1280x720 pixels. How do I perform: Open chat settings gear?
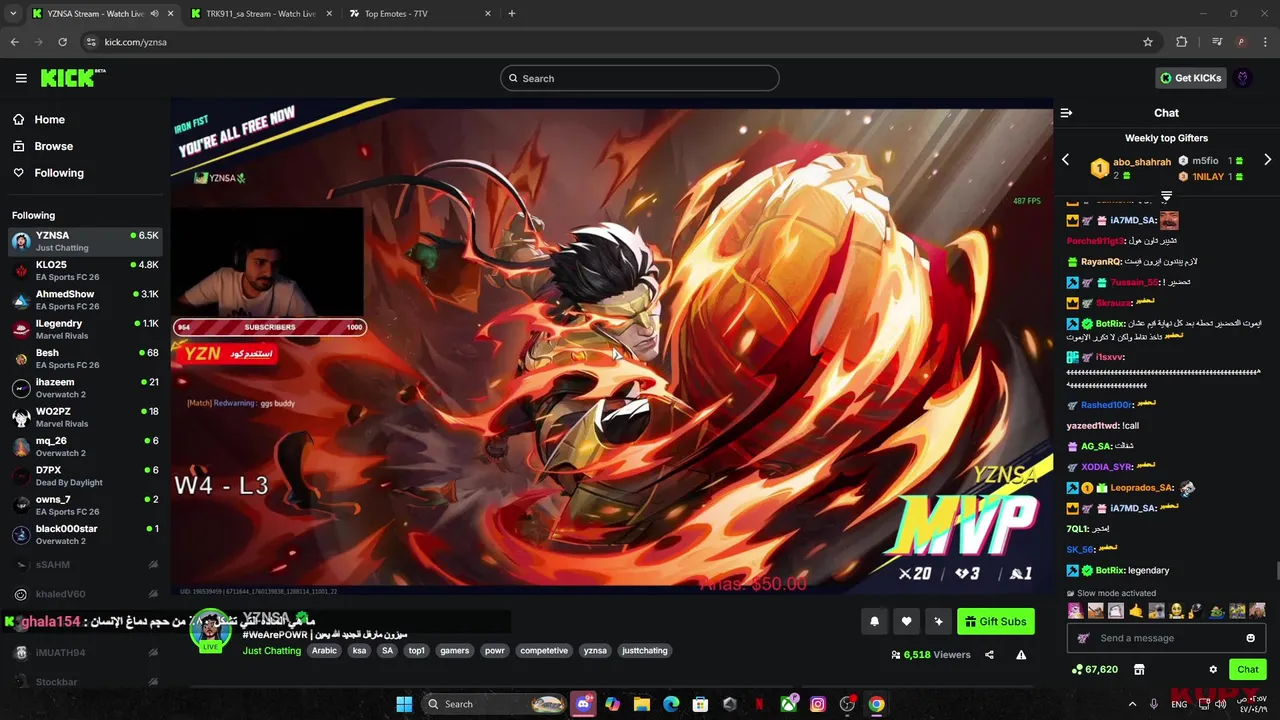[x=1213, y=669]
